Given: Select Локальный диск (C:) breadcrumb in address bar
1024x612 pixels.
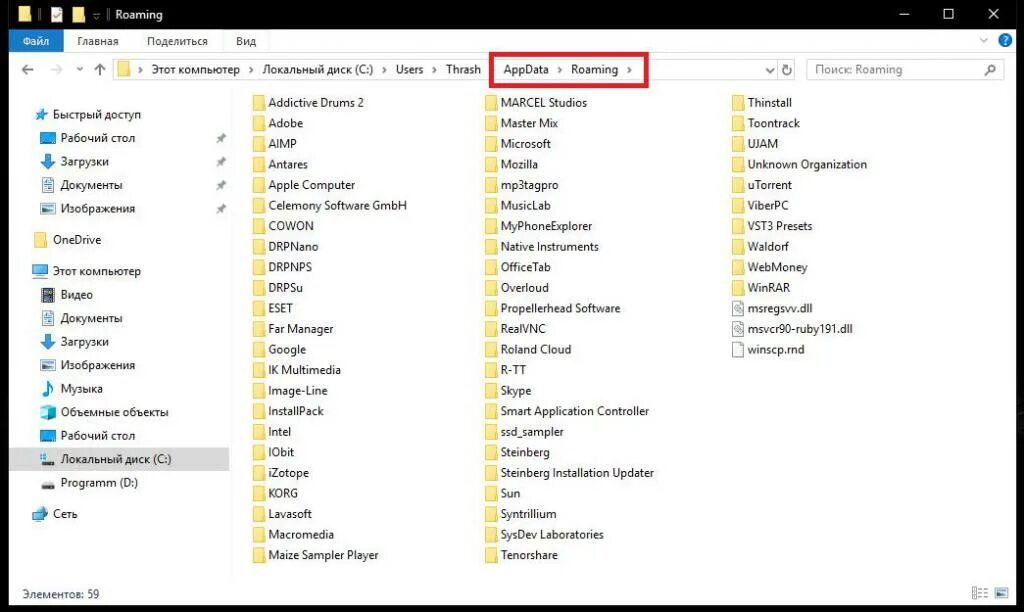Looking at the screenshot, I should coord(317,69).
